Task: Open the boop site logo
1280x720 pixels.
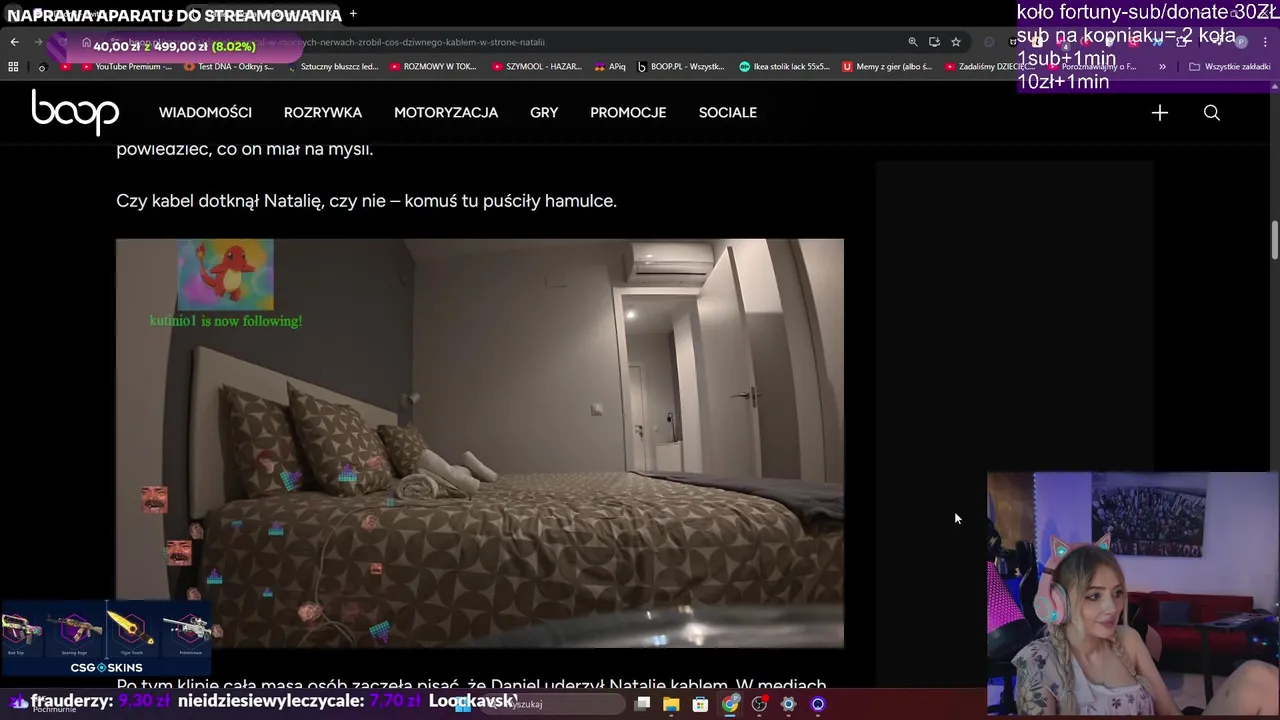Action: (x=75, y=112)
